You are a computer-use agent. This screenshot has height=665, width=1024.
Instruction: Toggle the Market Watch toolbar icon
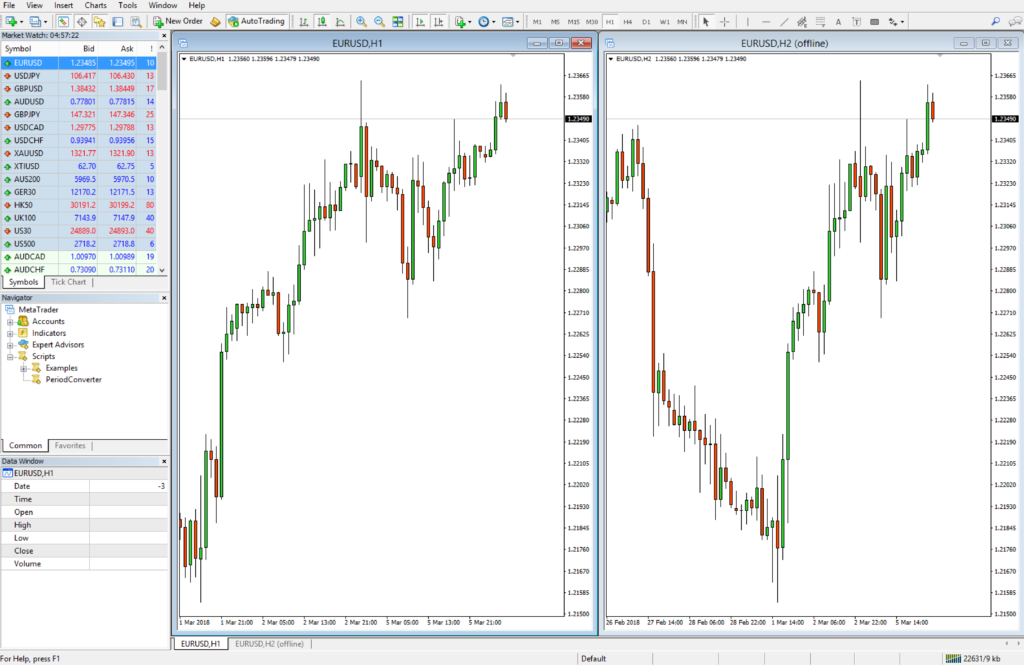click(63, 22)
